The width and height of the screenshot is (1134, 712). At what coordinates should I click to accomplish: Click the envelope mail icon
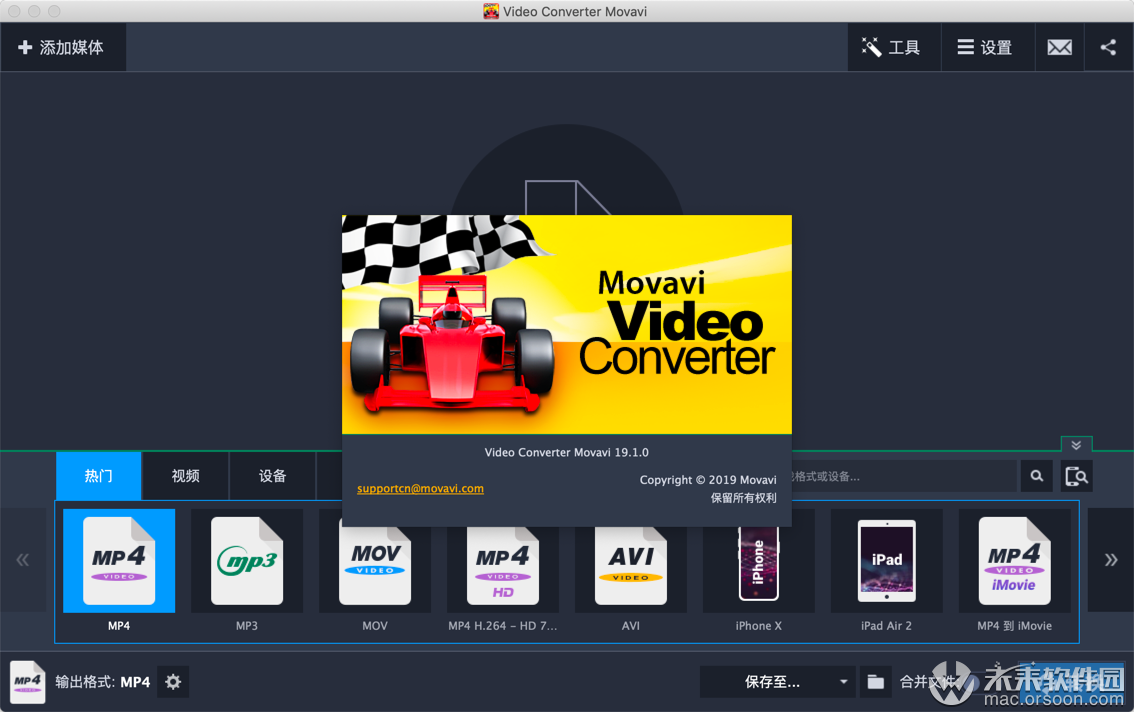coord(1060,47)
